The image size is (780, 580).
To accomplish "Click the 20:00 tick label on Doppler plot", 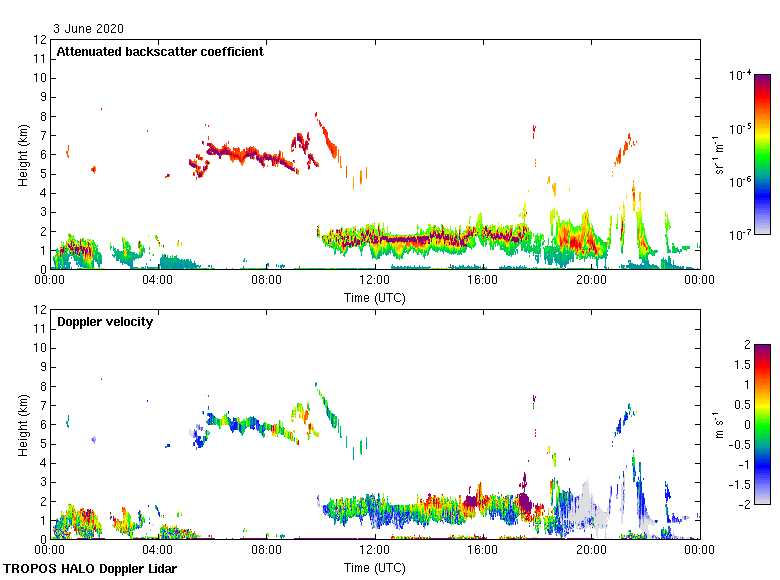I will (x=590, y=551).
